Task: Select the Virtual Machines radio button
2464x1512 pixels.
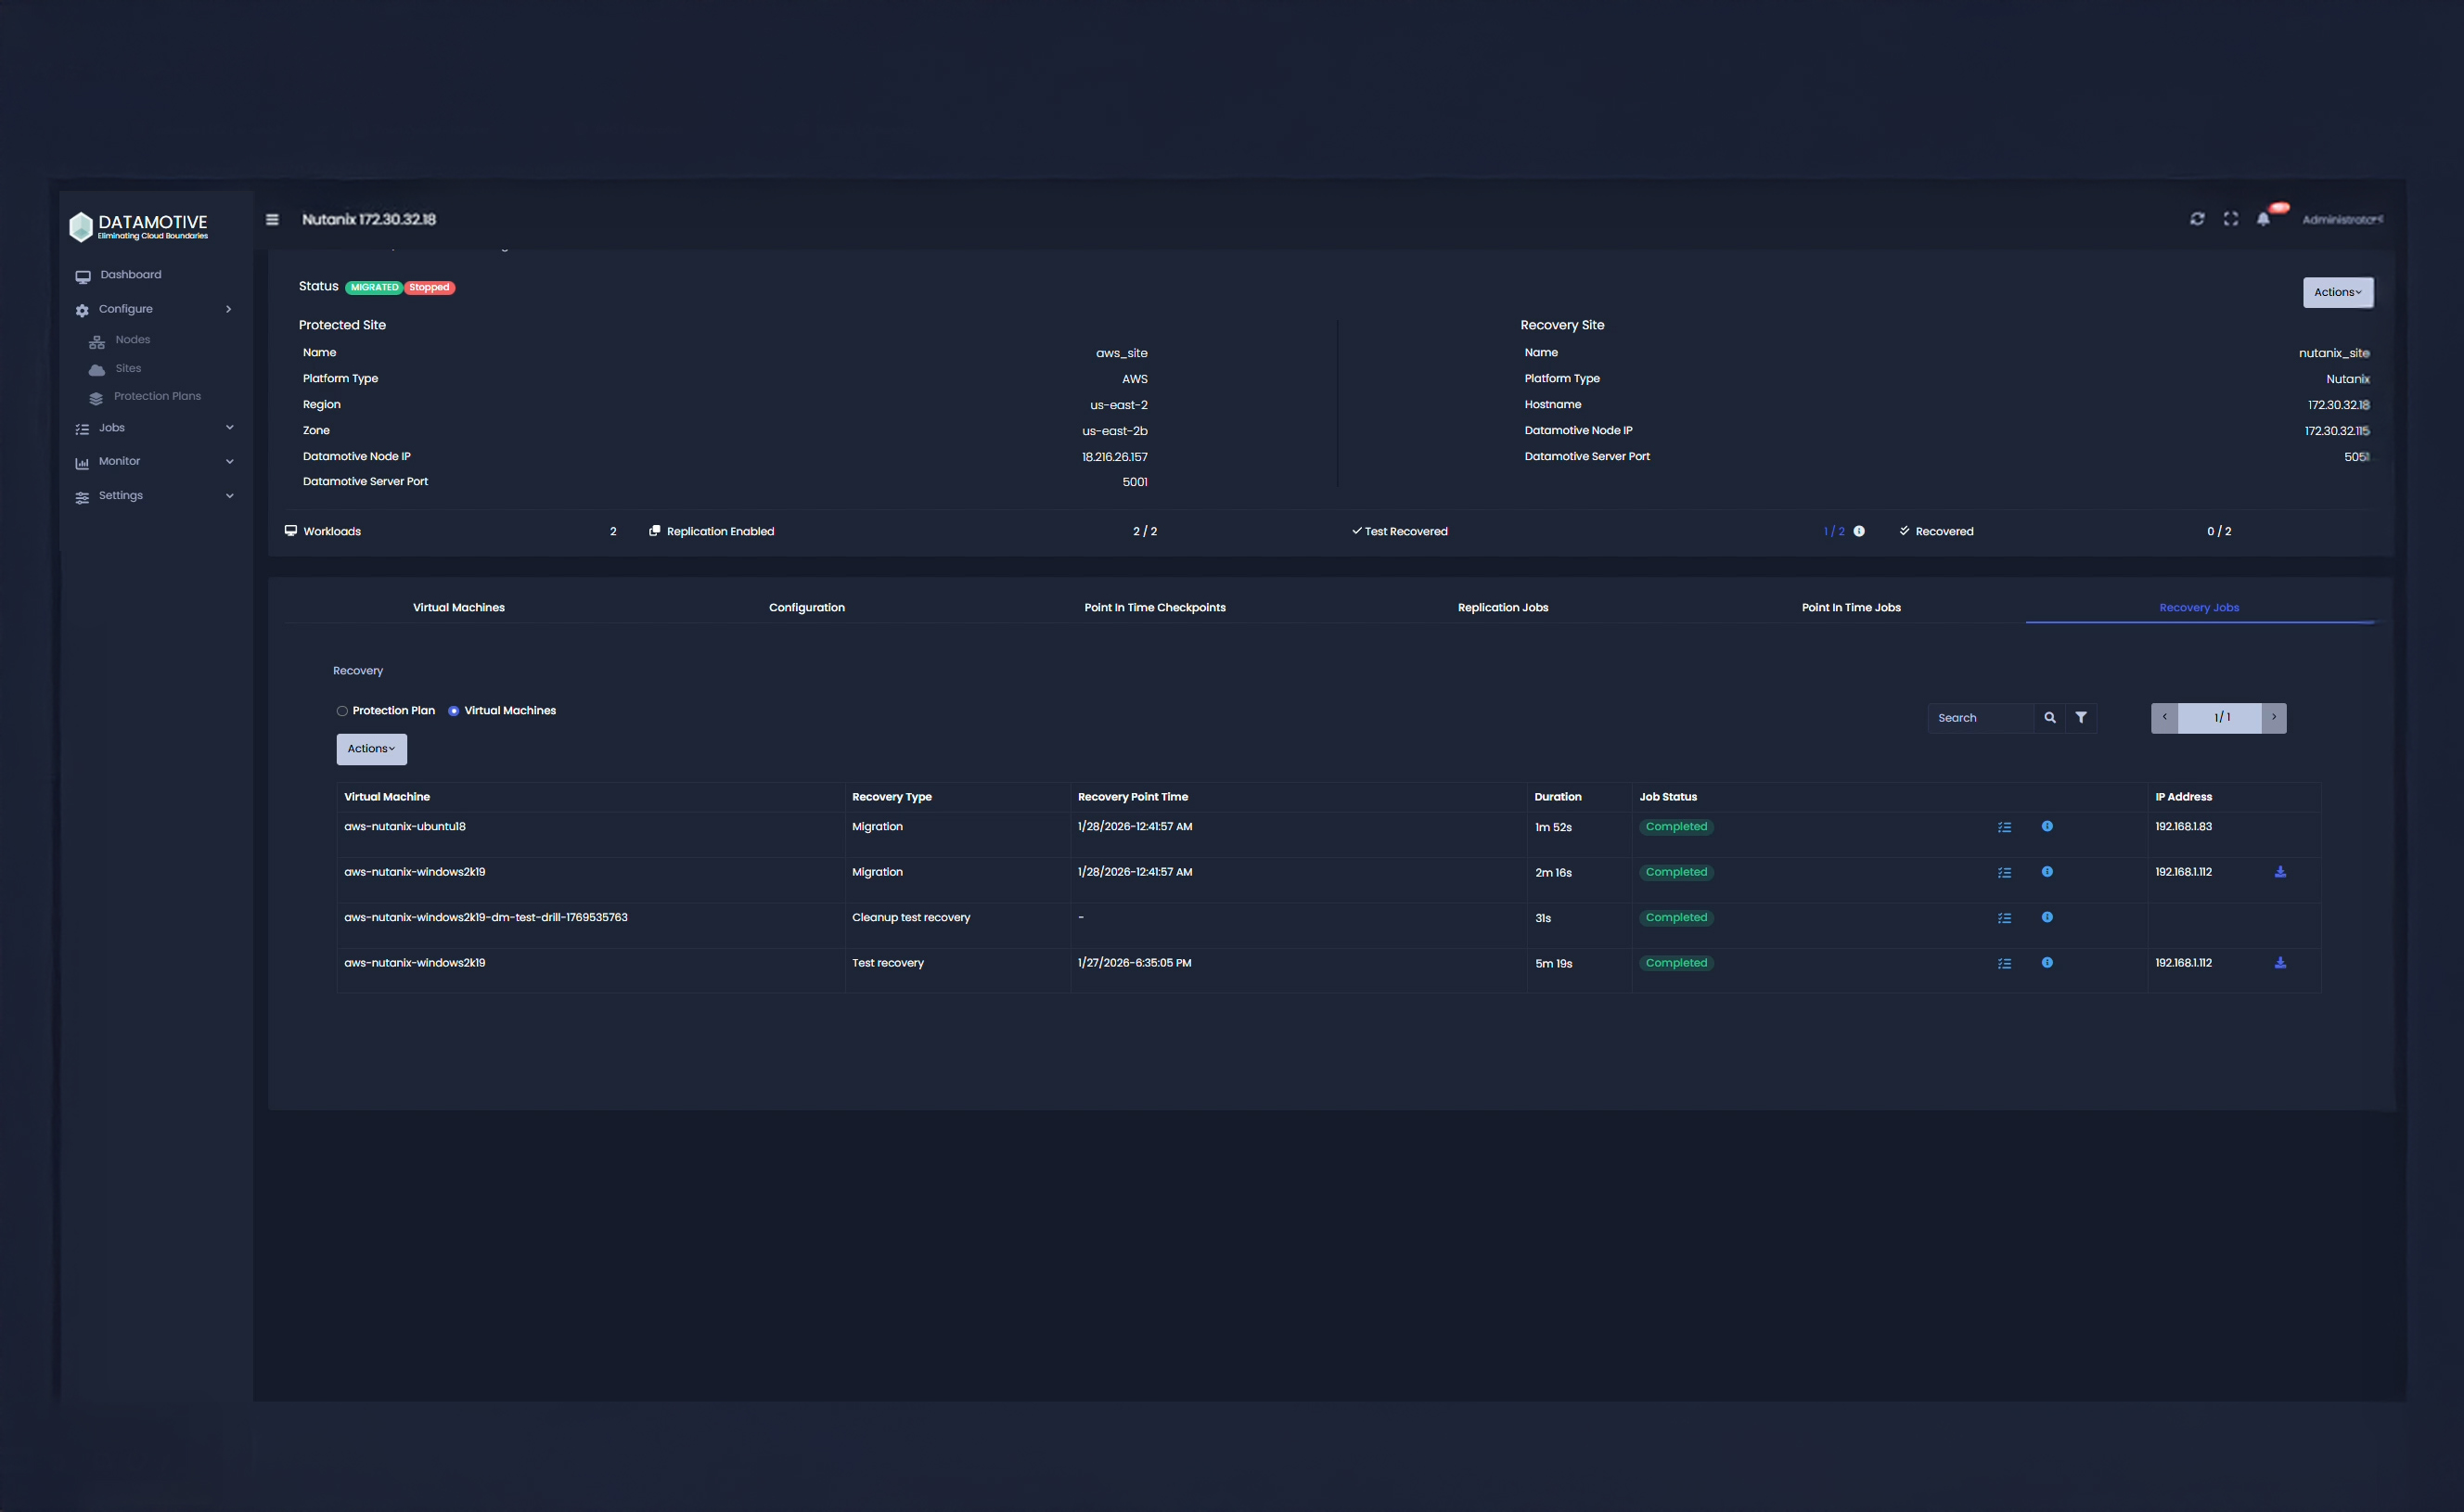Action: tap(454, 710)
